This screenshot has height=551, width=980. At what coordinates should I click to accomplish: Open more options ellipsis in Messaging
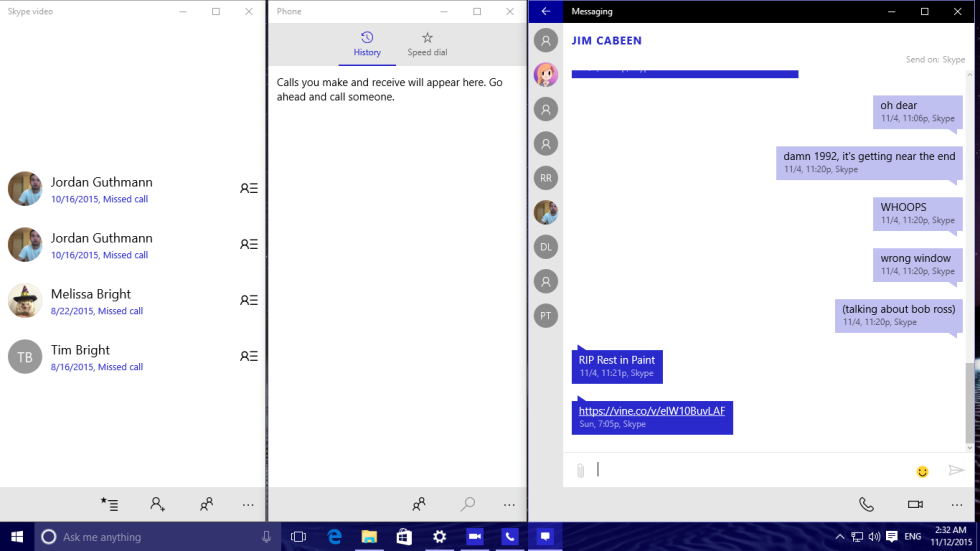coord(957,505)
